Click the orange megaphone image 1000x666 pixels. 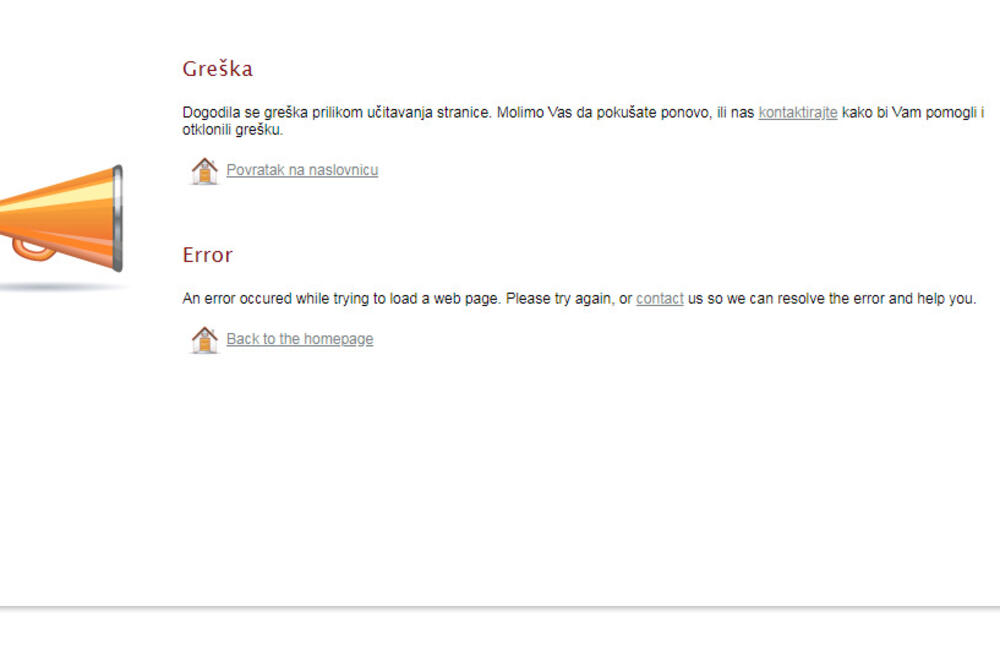[x=61, y=218]
